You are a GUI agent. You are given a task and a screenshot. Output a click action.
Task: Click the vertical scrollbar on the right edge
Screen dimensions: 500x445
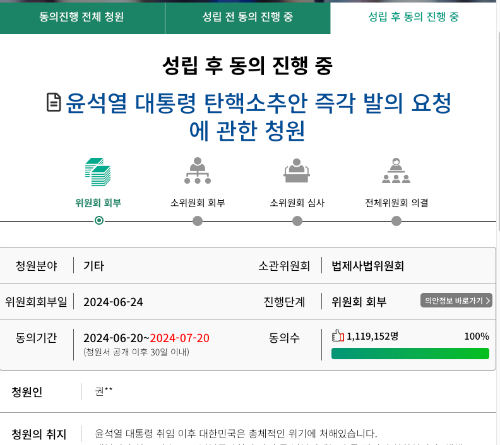[498, 130]
